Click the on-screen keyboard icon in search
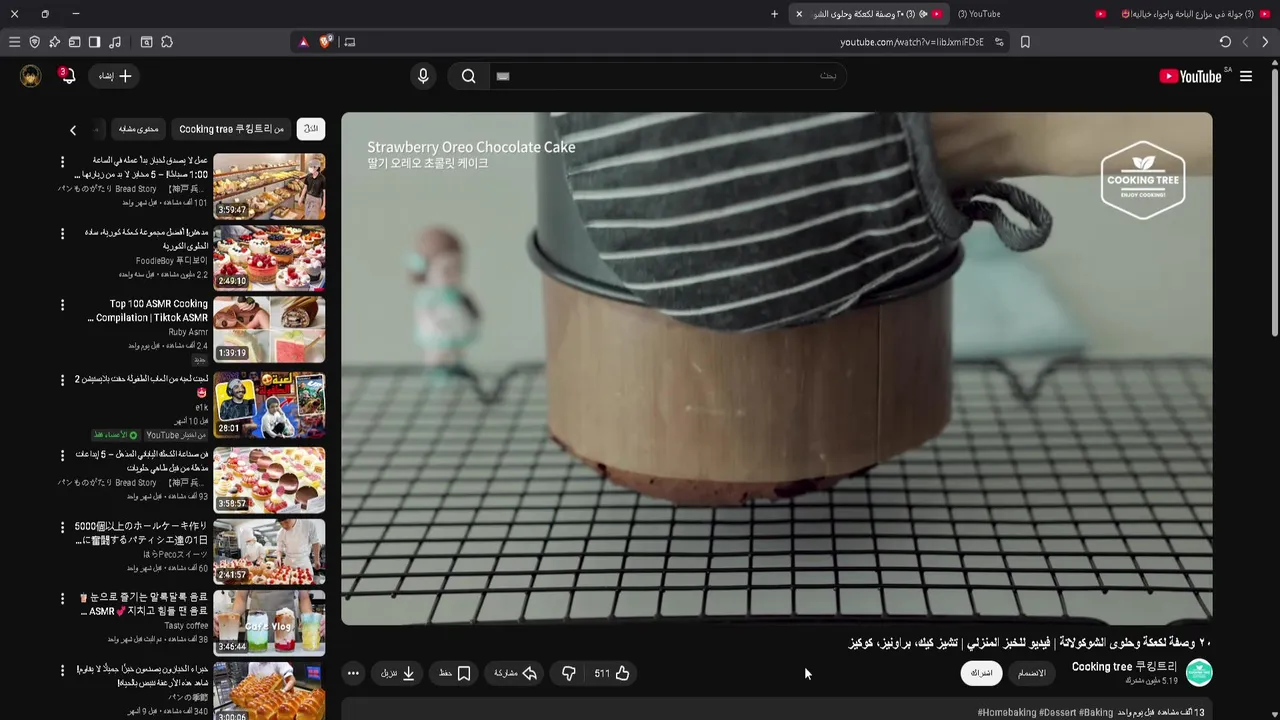 (503, 76)
